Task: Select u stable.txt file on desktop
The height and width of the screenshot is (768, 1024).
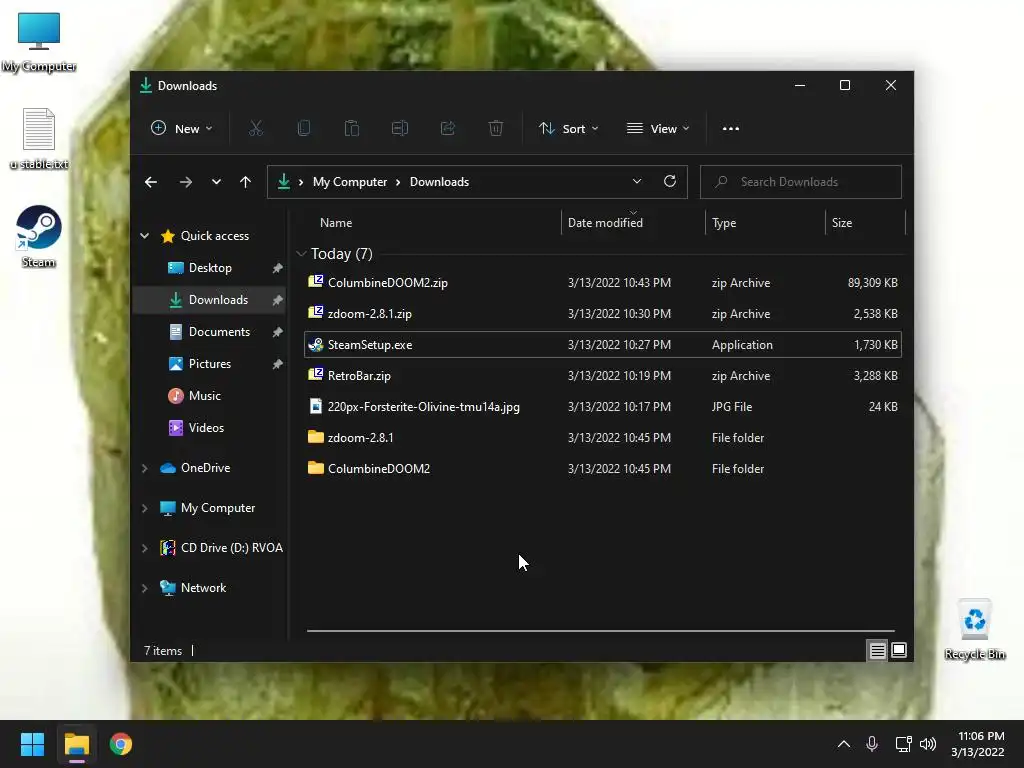Action: tap(39, 138)
